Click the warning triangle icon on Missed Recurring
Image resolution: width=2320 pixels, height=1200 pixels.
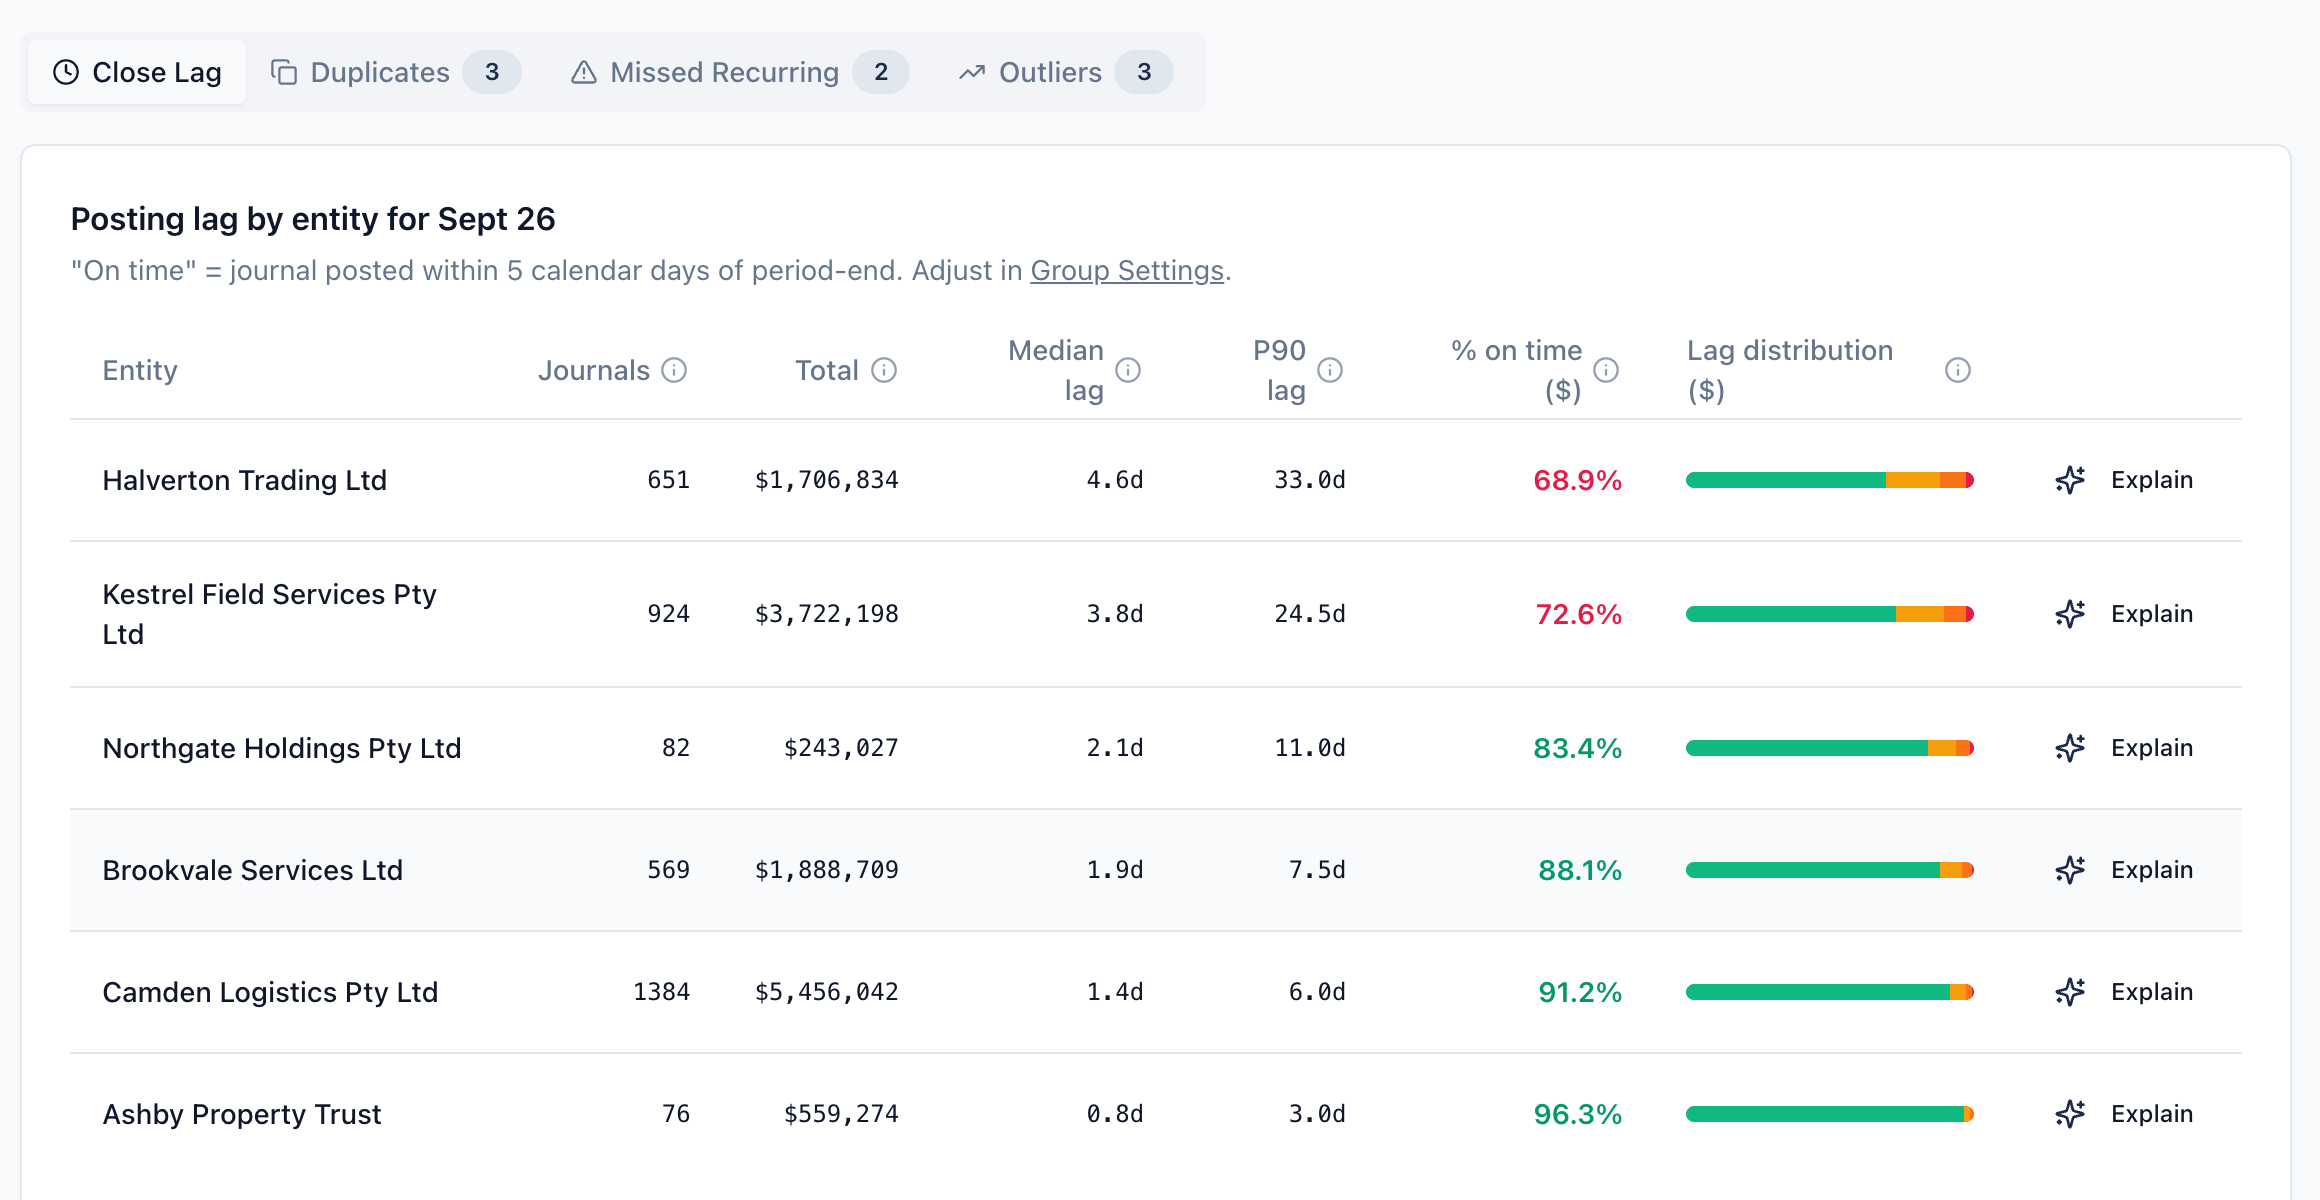click(x=584, y=72)
